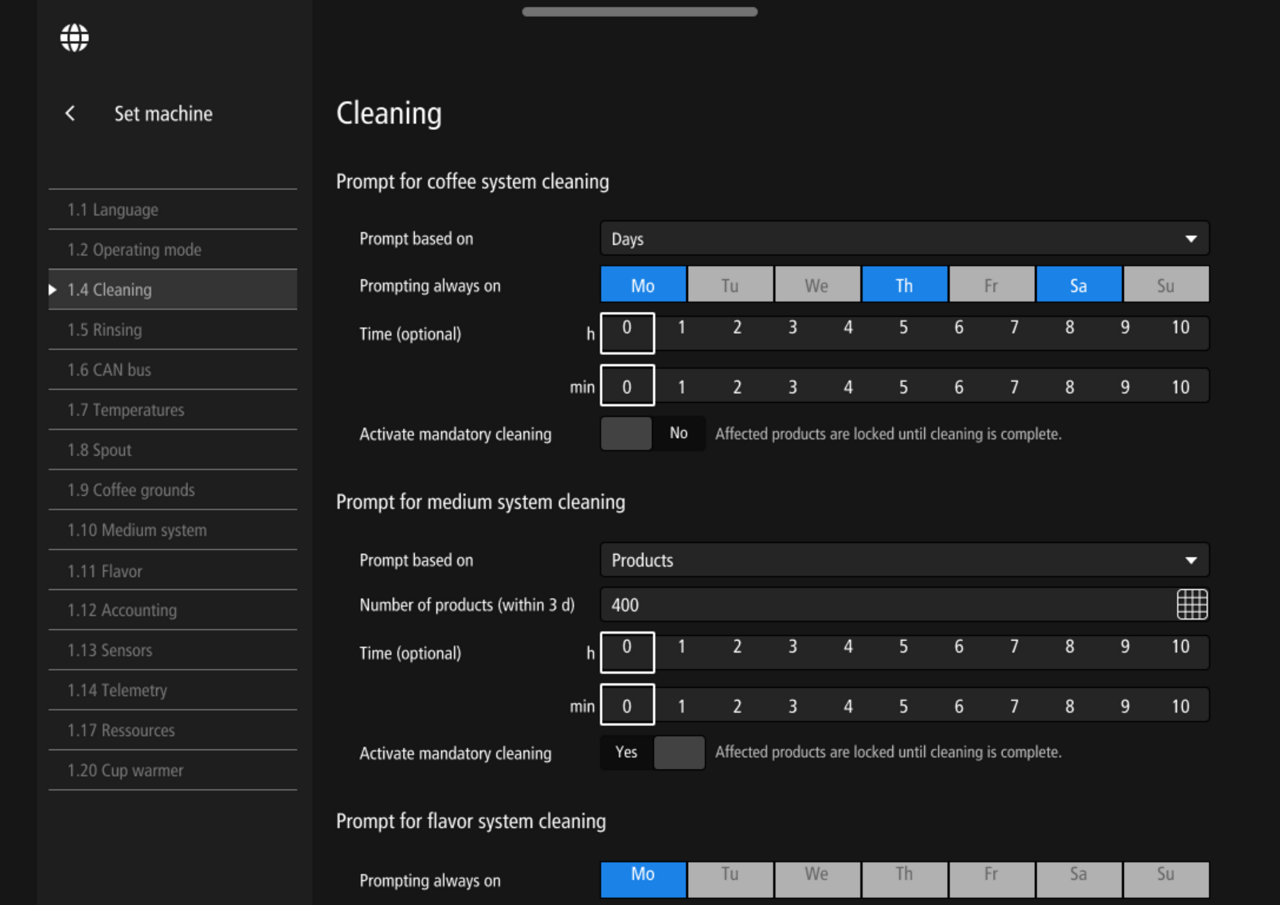Screen dimensions: 1280x905
Task: Click the globe language icon
Action: coord(74,38)
